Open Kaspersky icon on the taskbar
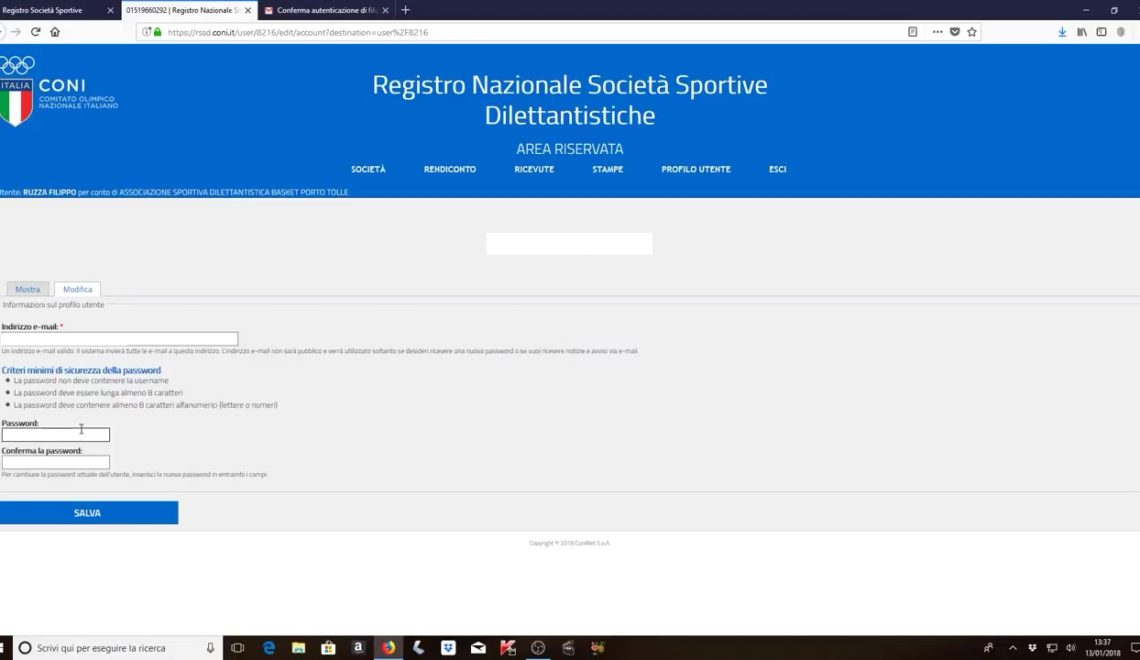Screen dimensions: 1140x660 coord(507,648)
